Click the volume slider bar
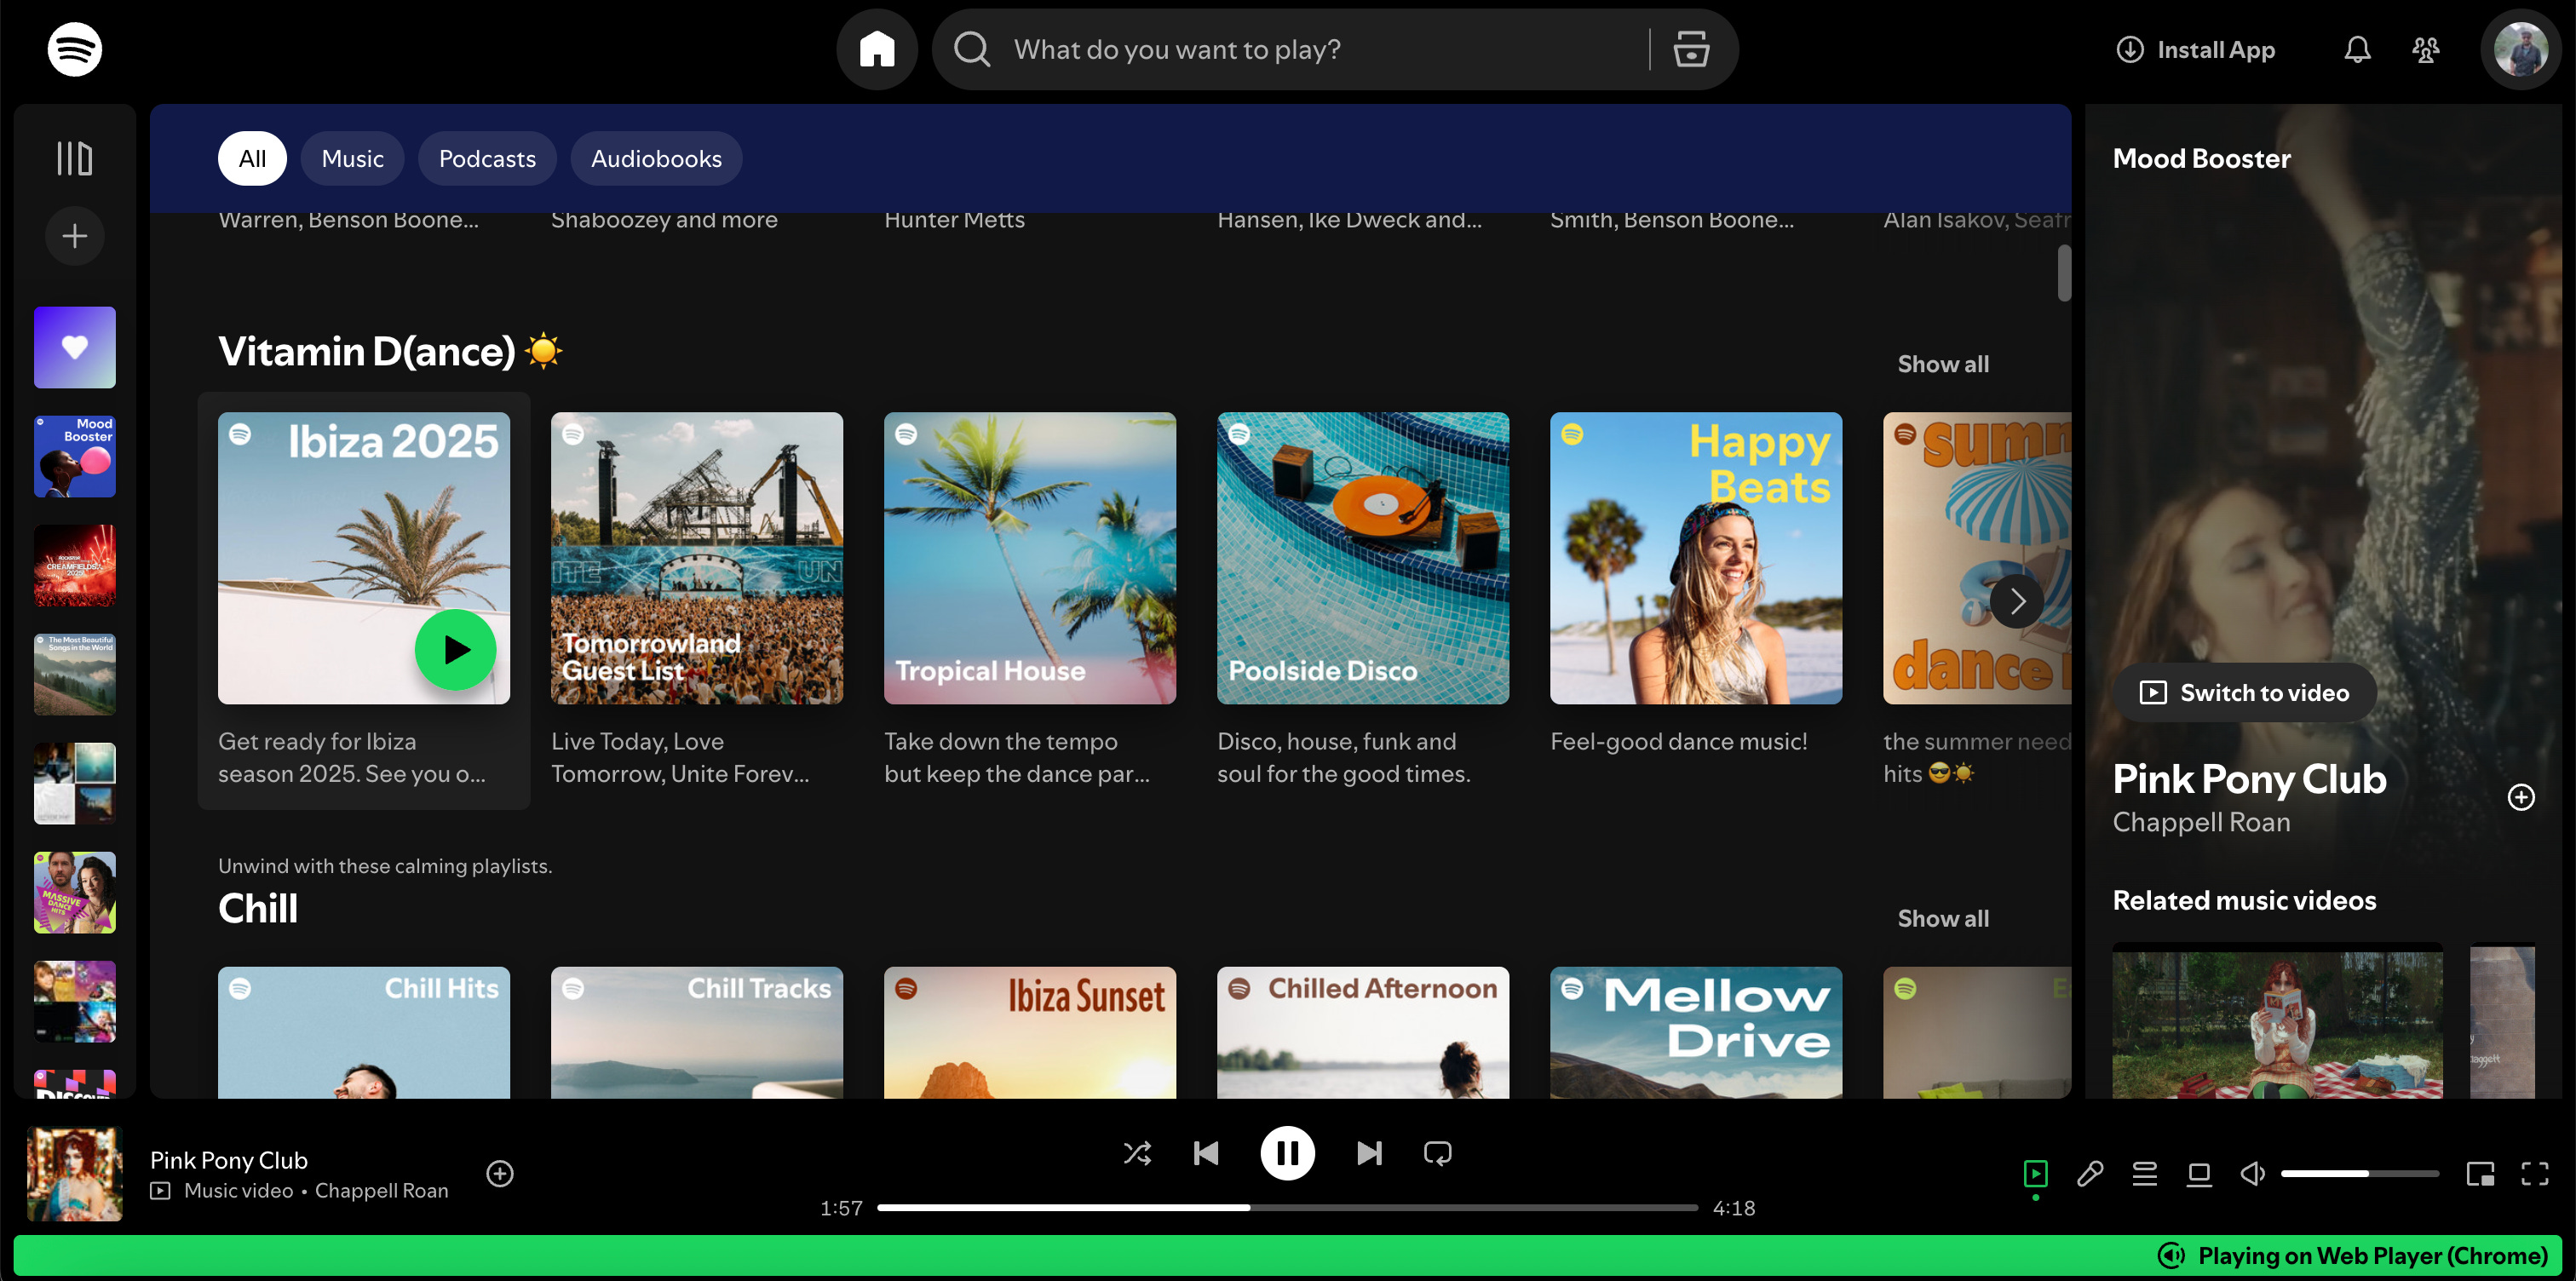Screen dimensions: 2576x1281 pyautogui.click(x=2358, y=1174)
